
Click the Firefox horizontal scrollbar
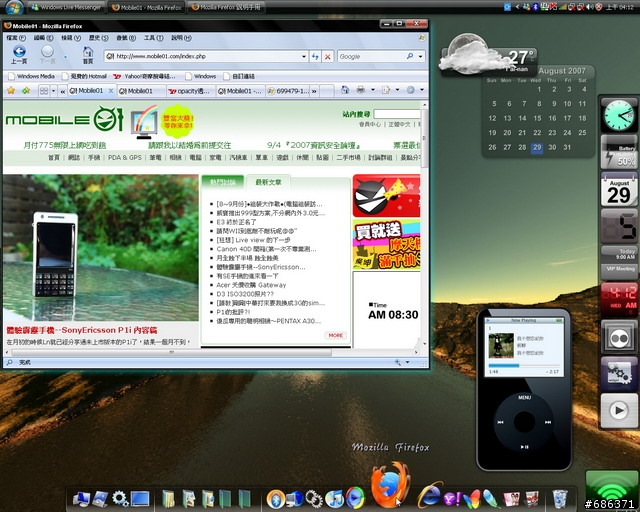click(x=171, y=352)
